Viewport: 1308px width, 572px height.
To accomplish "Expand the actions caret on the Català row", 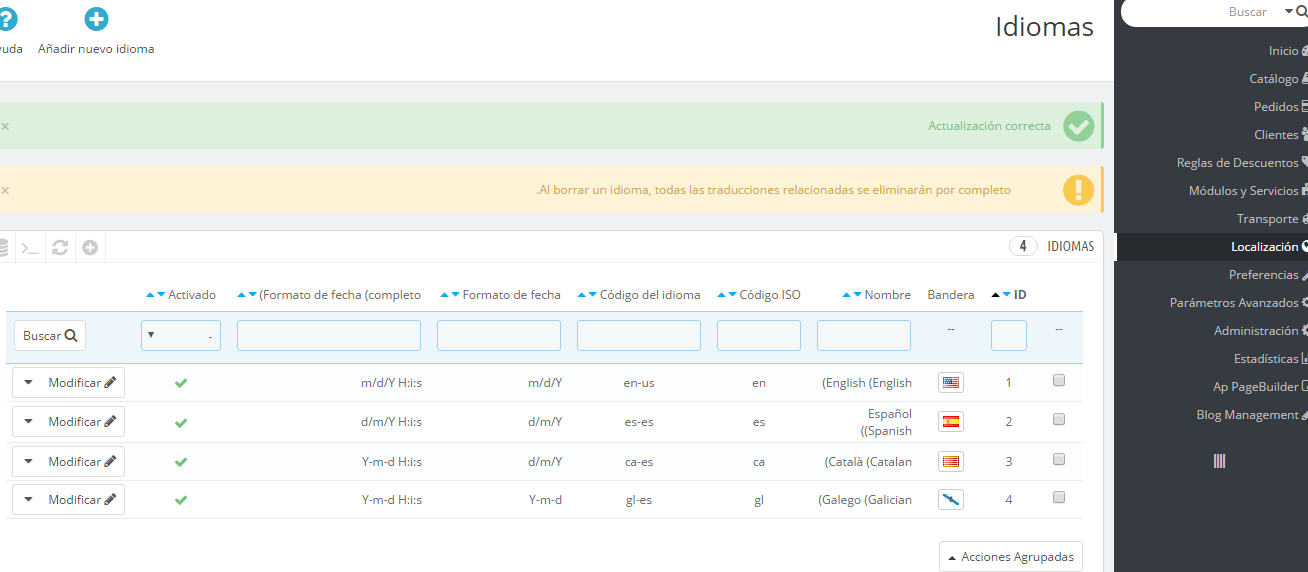I will (x=28, y=461).
